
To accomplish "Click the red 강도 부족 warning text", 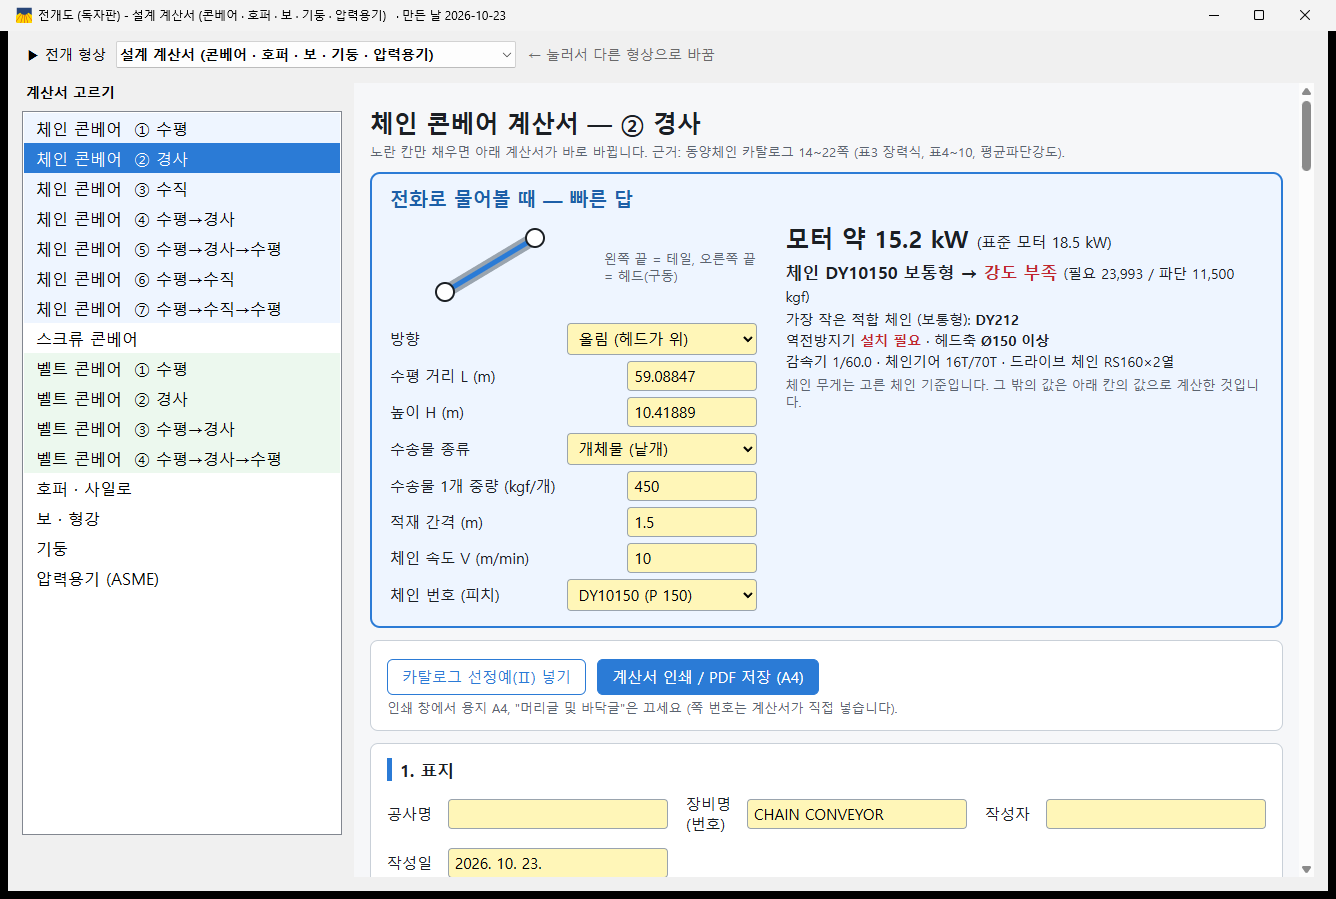I will [x=1020, y=273].
